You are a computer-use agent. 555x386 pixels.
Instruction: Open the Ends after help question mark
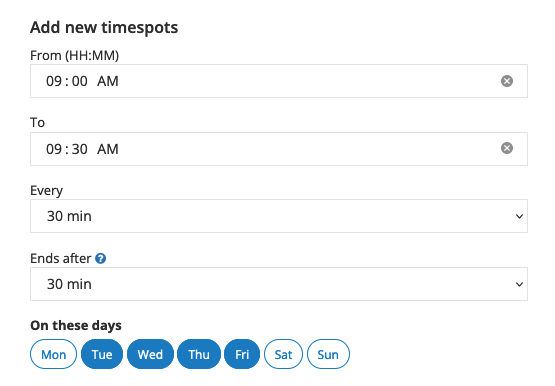pos(101,259)
